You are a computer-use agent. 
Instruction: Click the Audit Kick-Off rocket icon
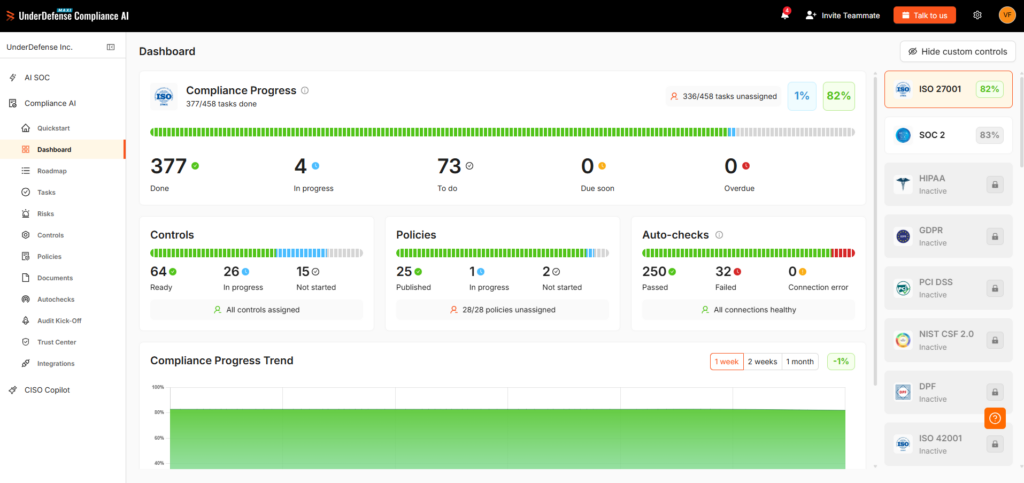pyautogui.click(x=25, y=320)
